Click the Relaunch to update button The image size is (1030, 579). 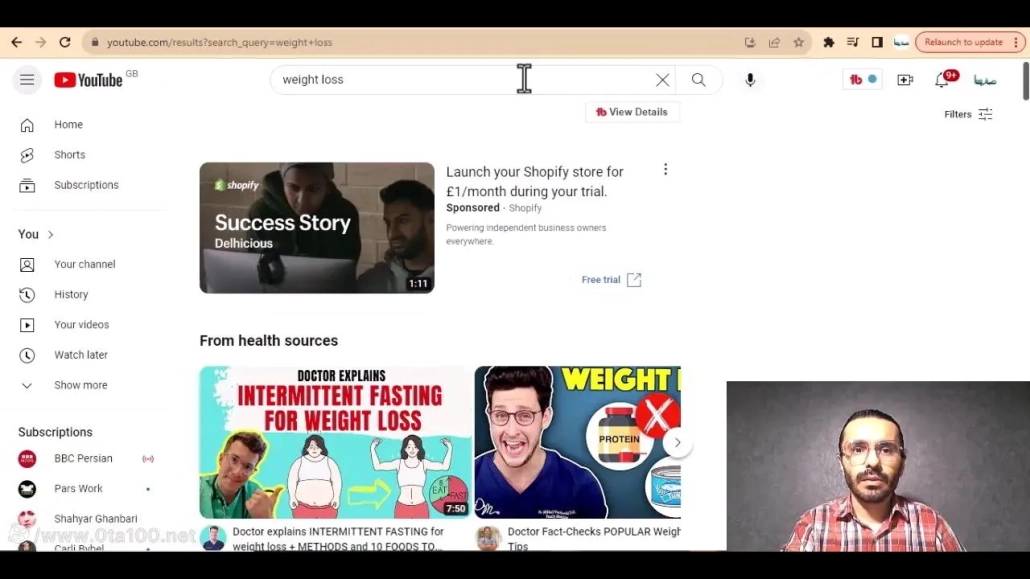point(963,42)
